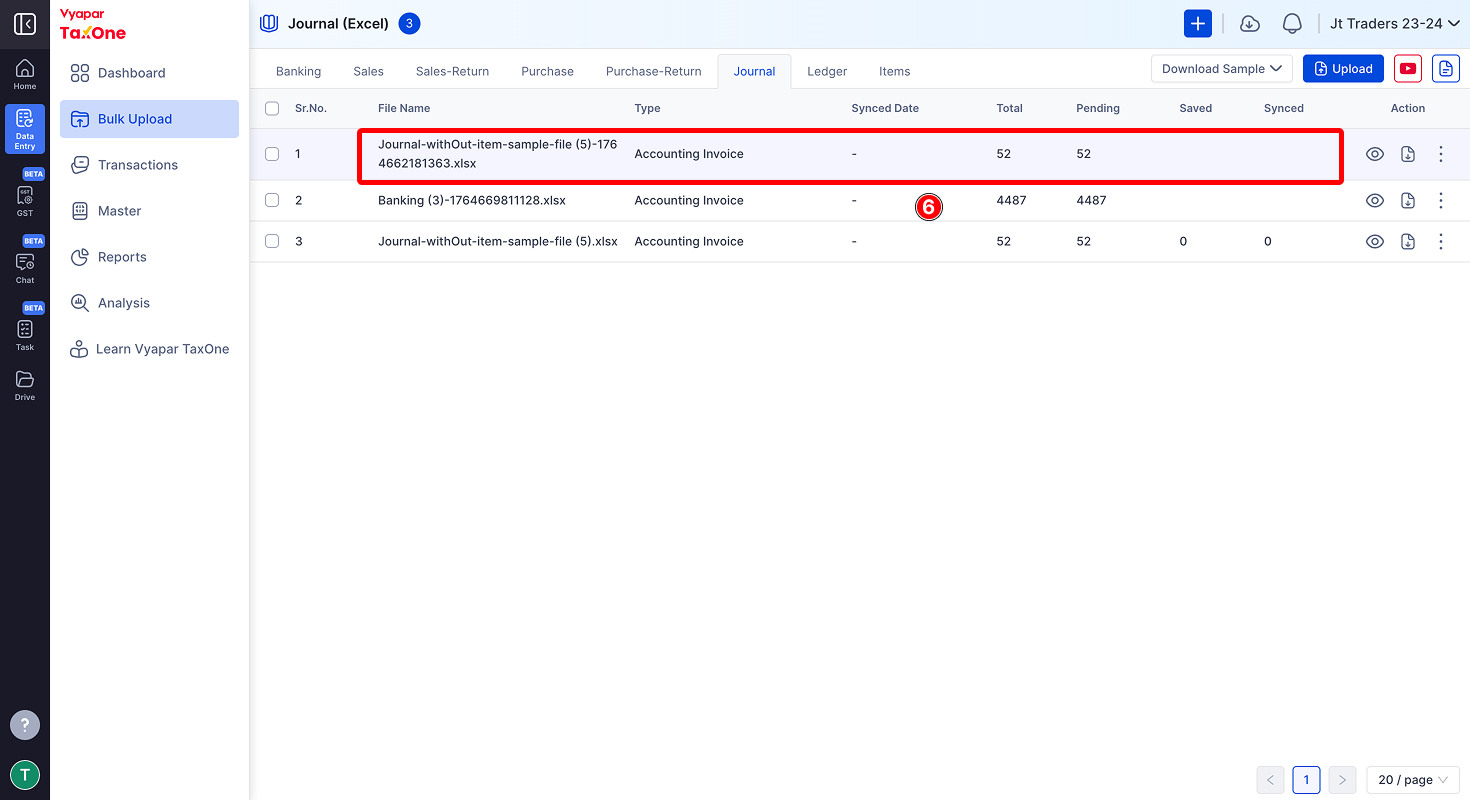View row 3 file with eye icon
Screen dimensions: 1470x800
[x=1375, y=241]
